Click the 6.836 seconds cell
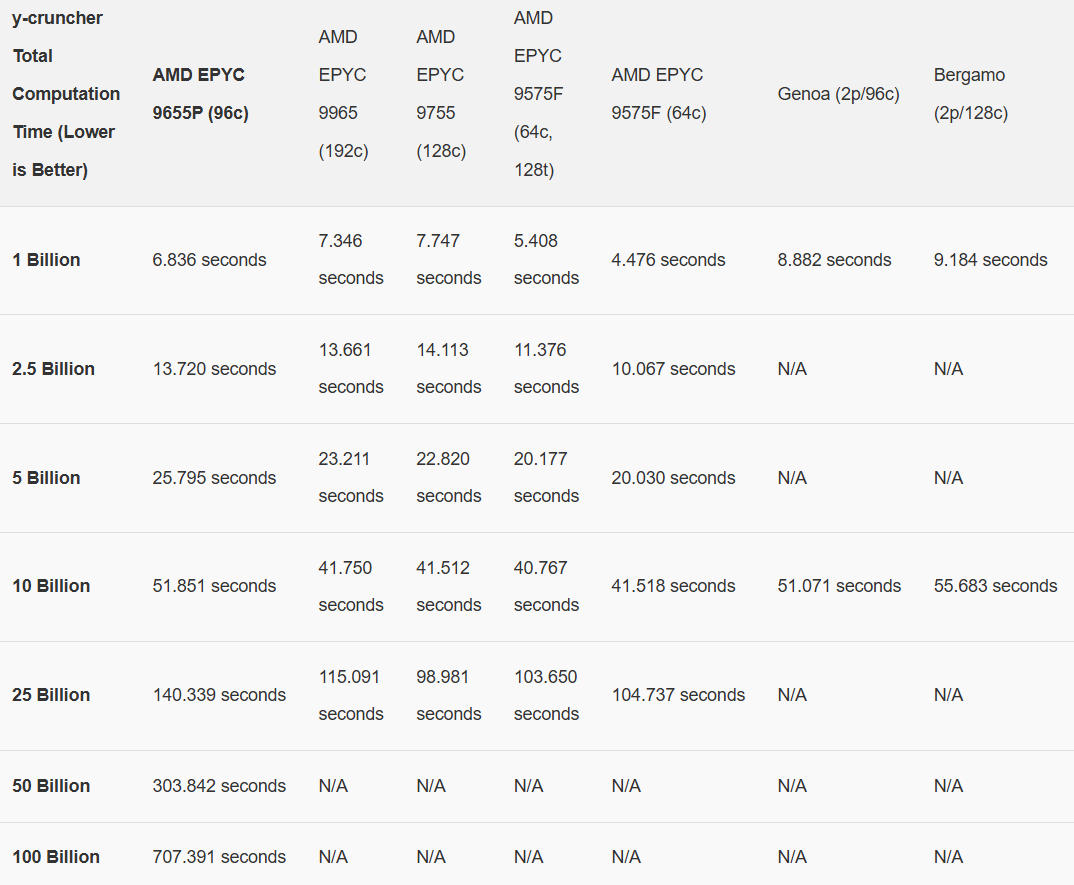This screenshot has width=1074, height=885. 210,260
